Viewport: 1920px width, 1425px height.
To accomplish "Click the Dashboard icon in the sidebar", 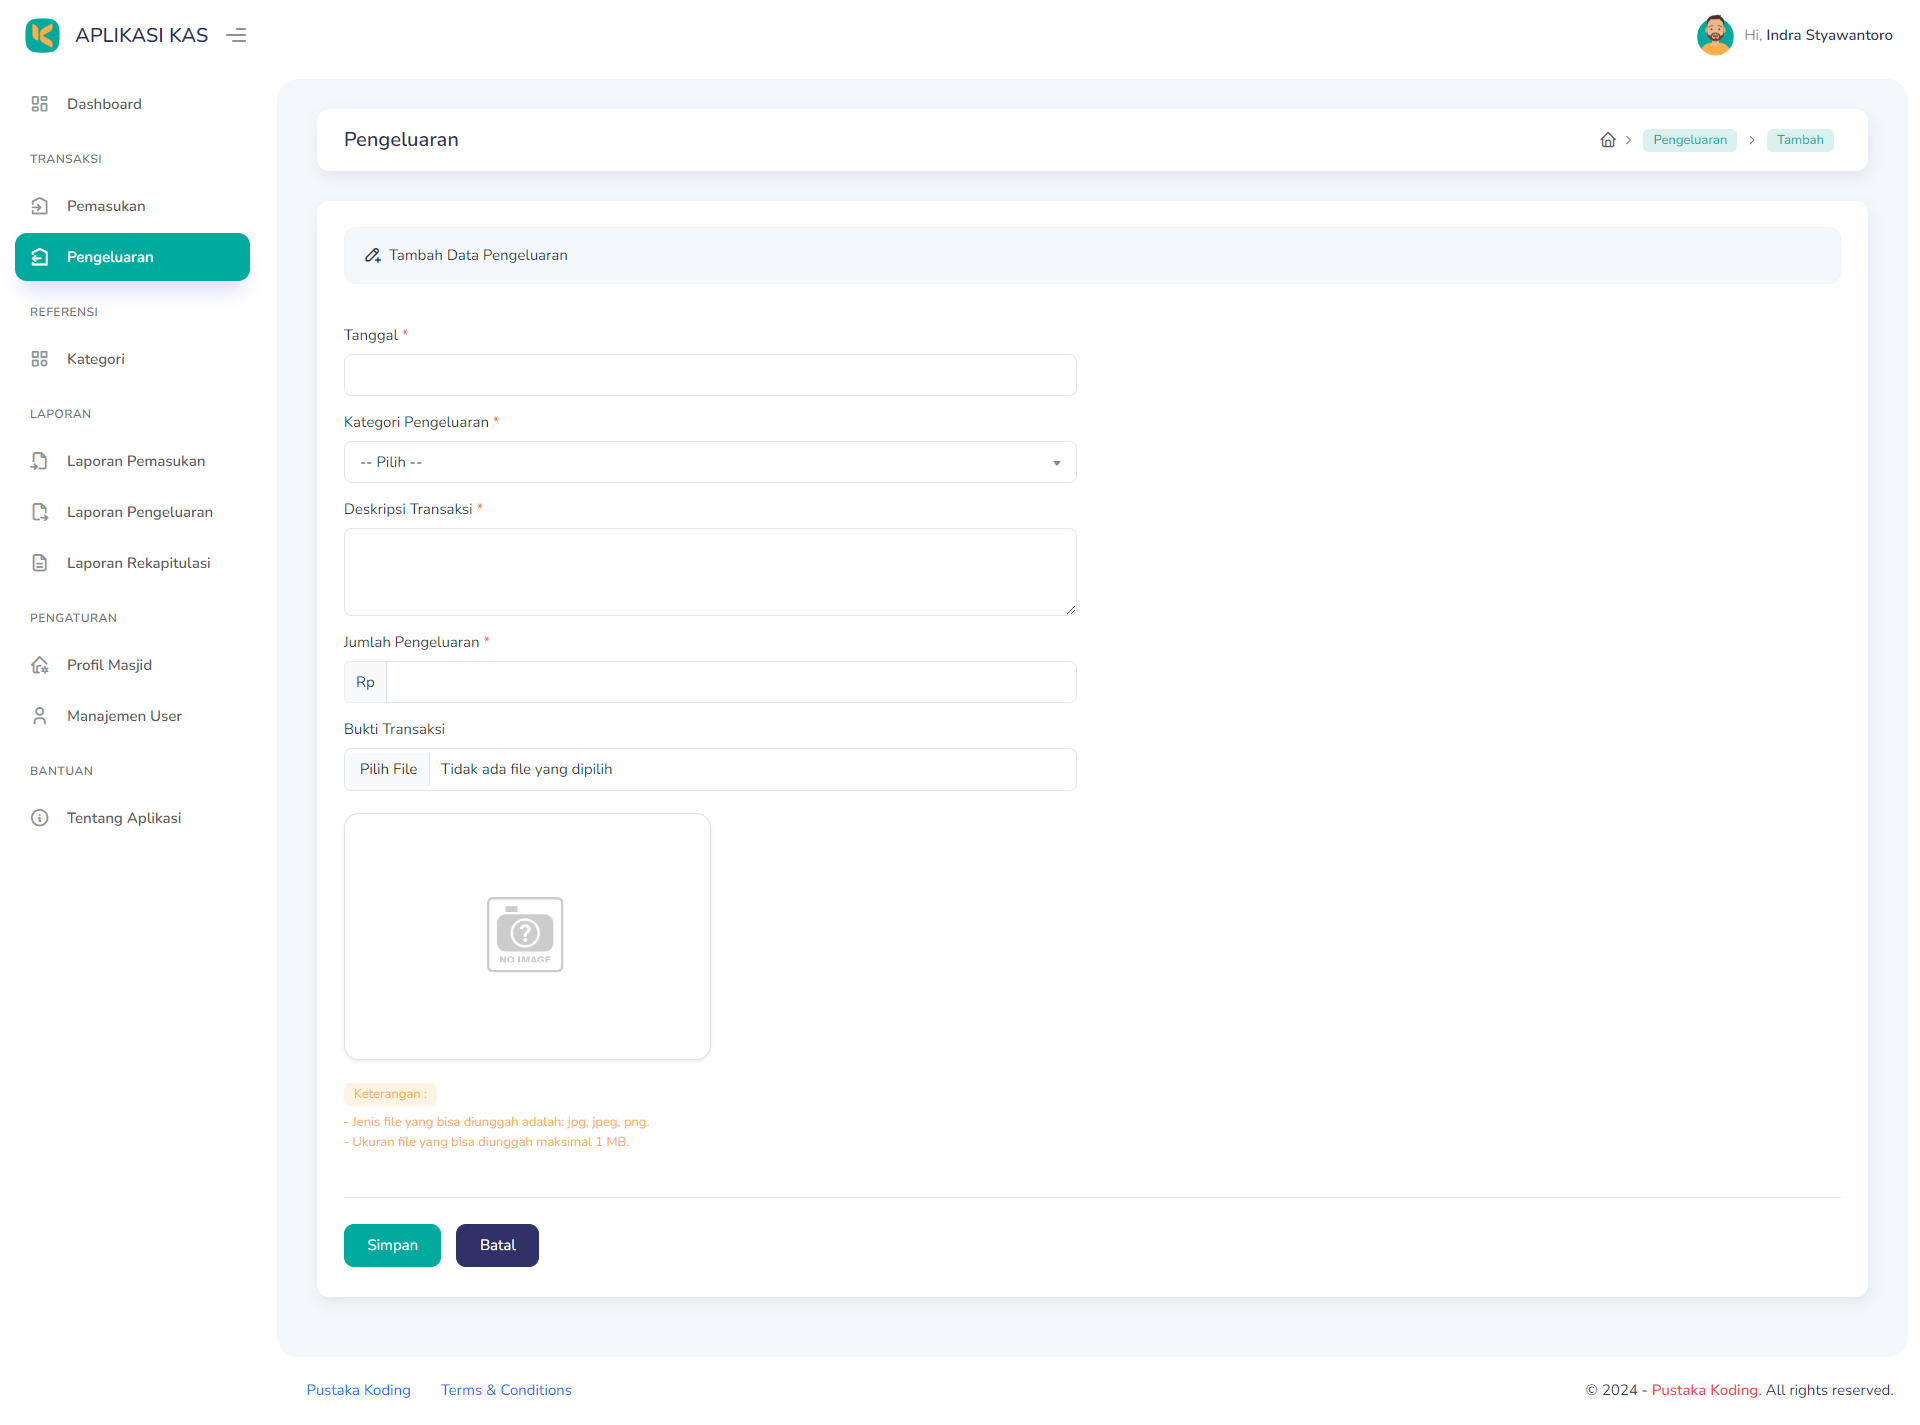I will click(x=40, y=103).
